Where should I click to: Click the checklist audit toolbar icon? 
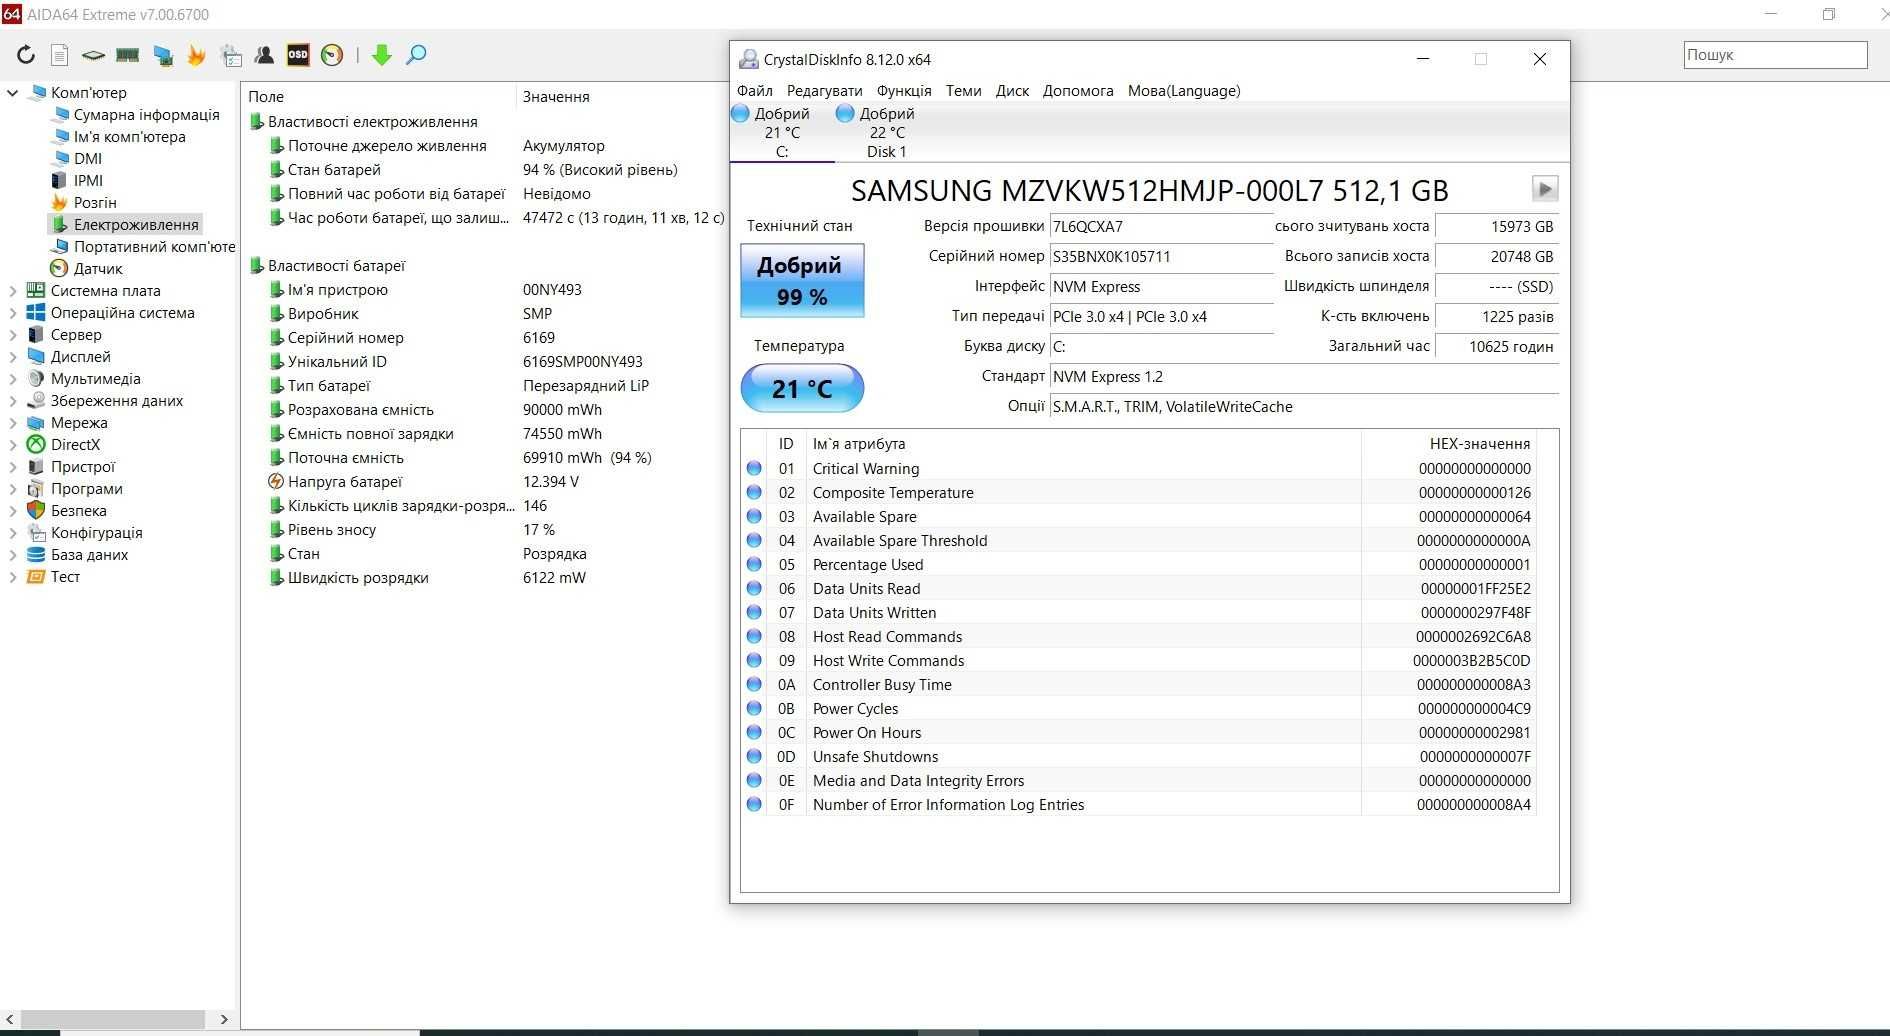pyautogui.click(x=231, y=55)
